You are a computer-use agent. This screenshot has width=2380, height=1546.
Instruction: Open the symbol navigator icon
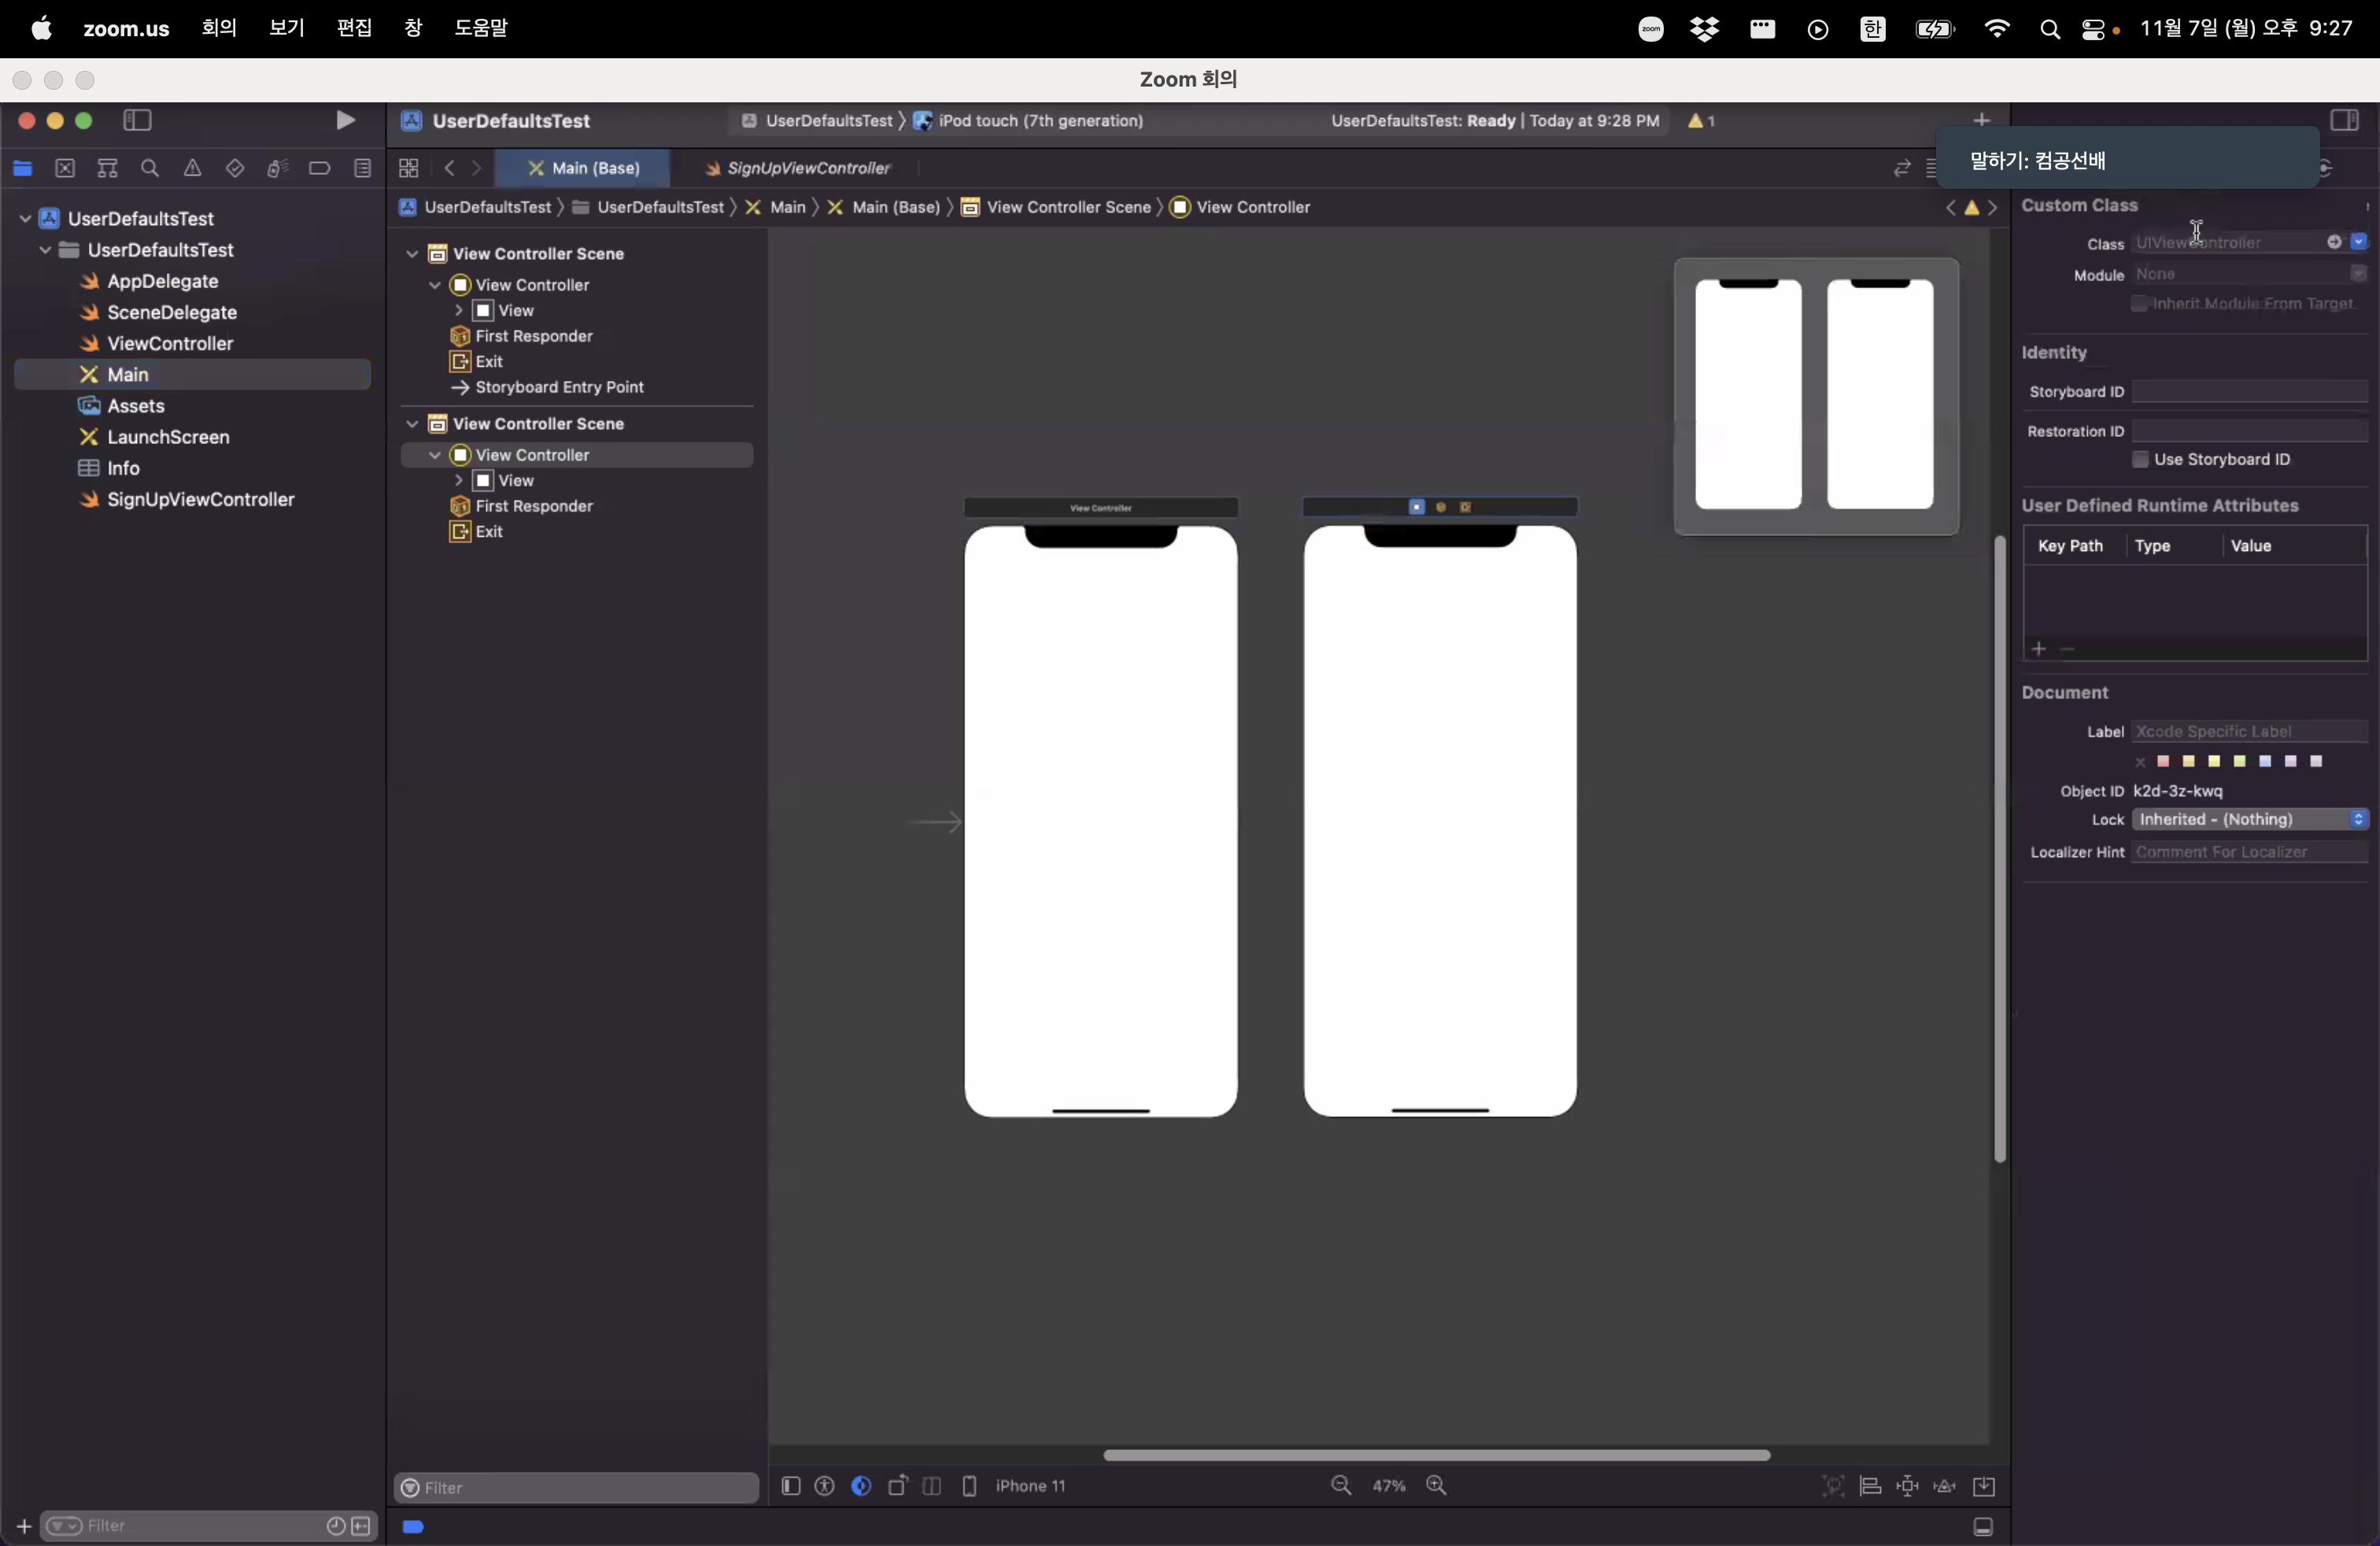[x=107, y=168]
